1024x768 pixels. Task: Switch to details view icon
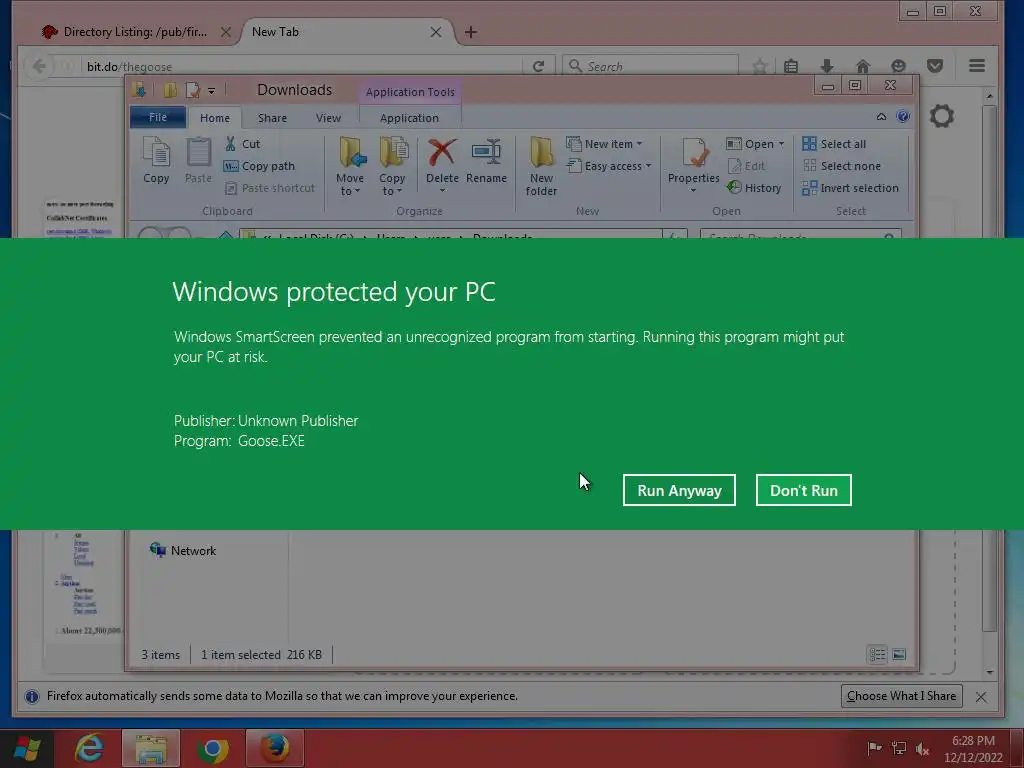(878, 654)
